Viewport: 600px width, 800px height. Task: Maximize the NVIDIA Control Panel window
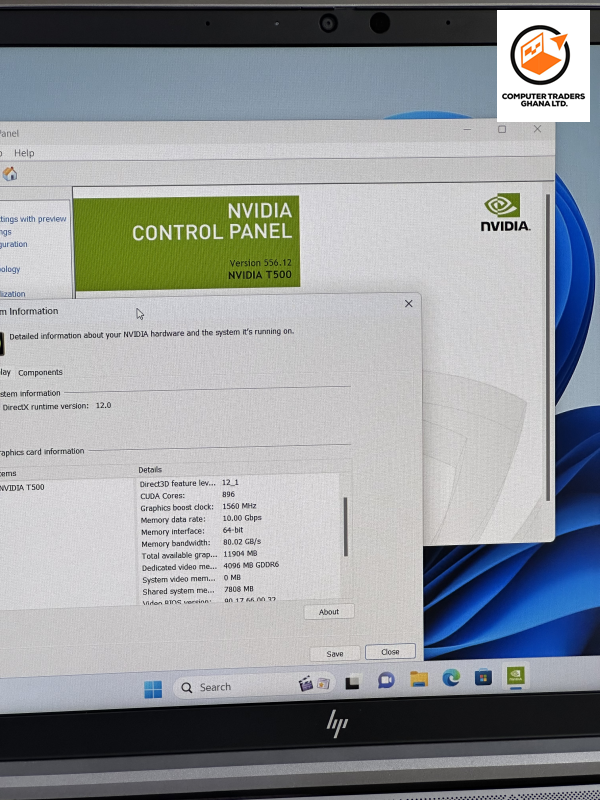[x=502, y=129]
